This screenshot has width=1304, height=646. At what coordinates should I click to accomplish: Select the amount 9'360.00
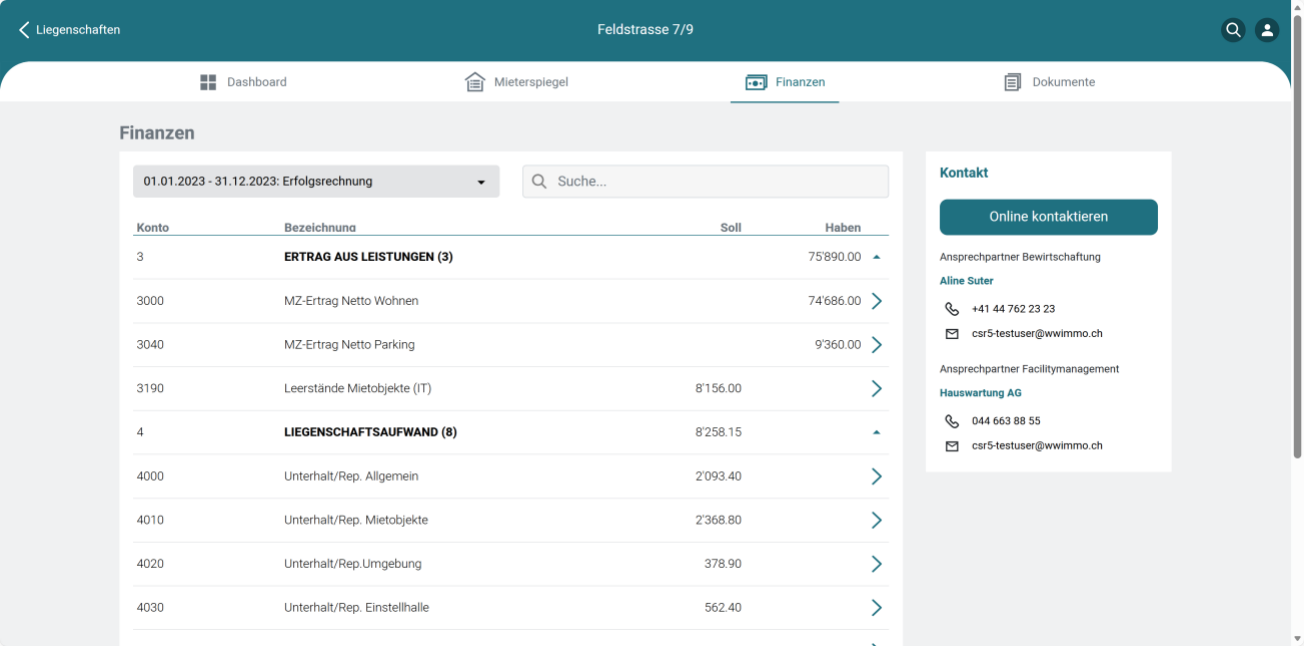tap(838, 345)
